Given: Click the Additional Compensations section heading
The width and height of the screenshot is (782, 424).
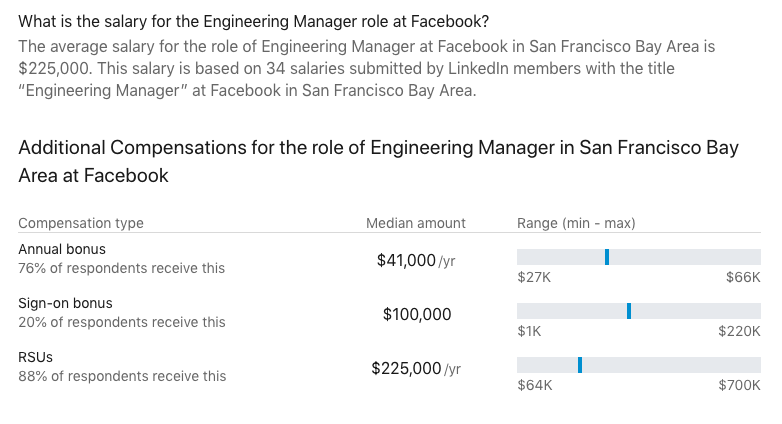Looking at the screenshot, I should (379, 161).
